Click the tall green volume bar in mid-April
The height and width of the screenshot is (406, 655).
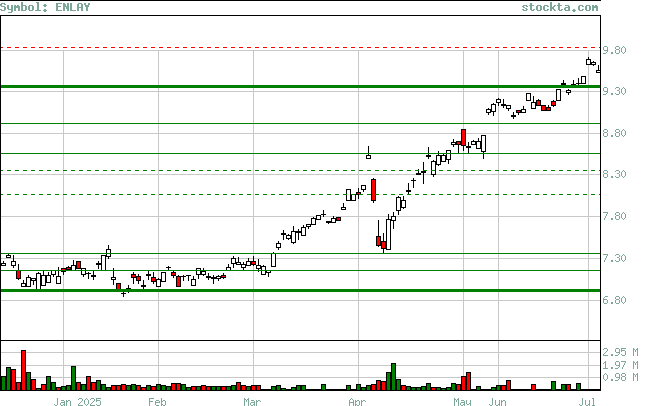[x=393, y=377]
